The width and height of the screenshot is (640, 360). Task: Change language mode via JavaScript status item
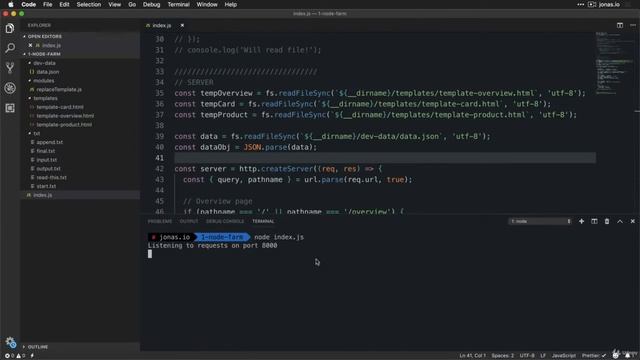click(564, 356)
